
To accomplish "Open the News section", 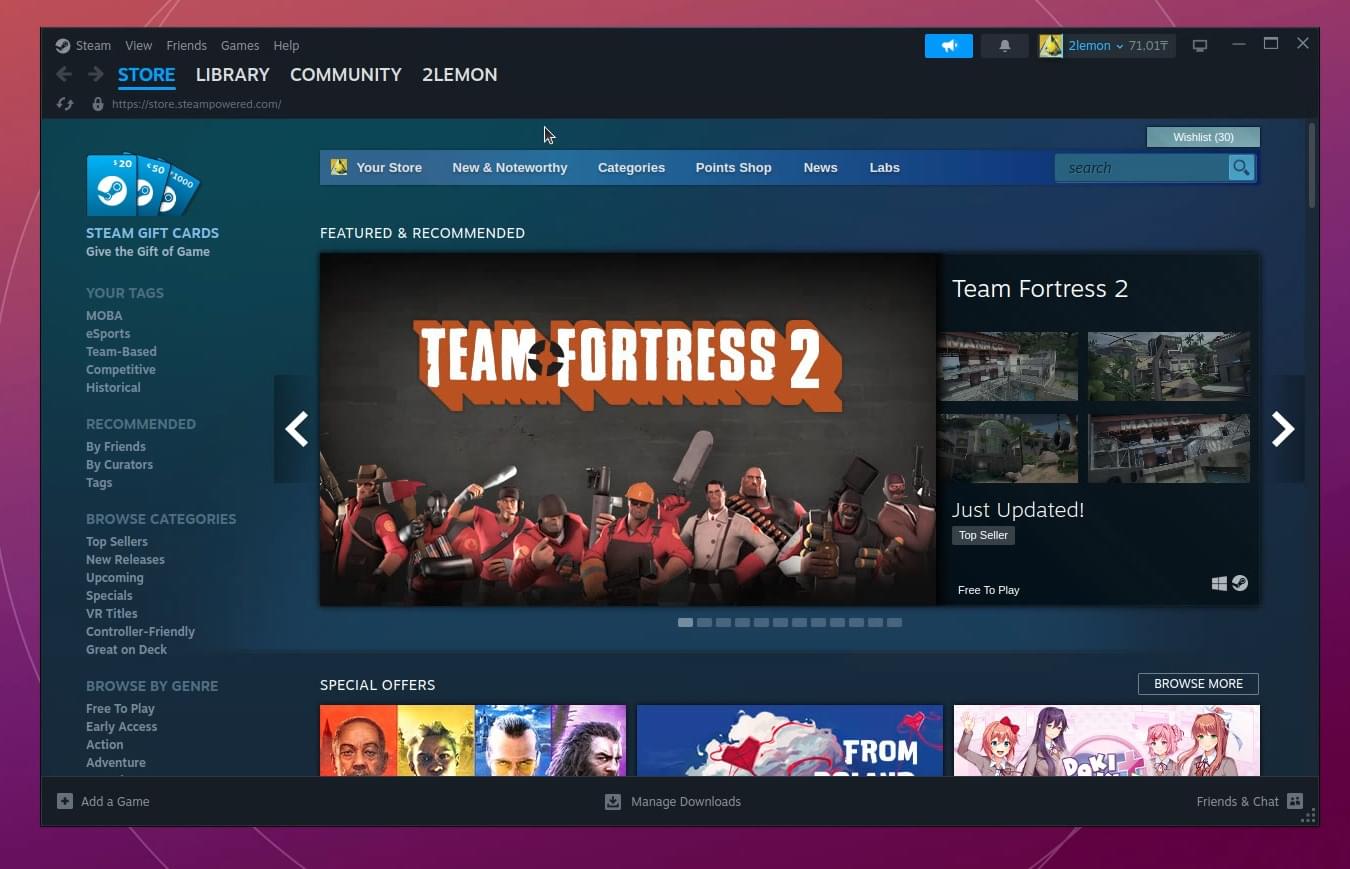I will [x=820, y=167].
